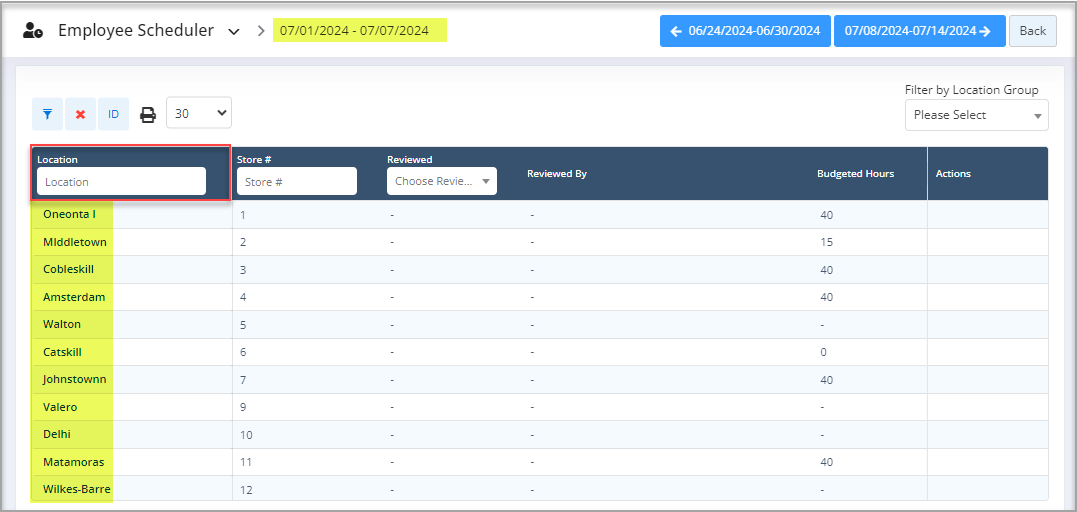Open the Reviewed filter dropdown
The height and width of the screenshot is (512, 1077).
(x=441, y=181)
